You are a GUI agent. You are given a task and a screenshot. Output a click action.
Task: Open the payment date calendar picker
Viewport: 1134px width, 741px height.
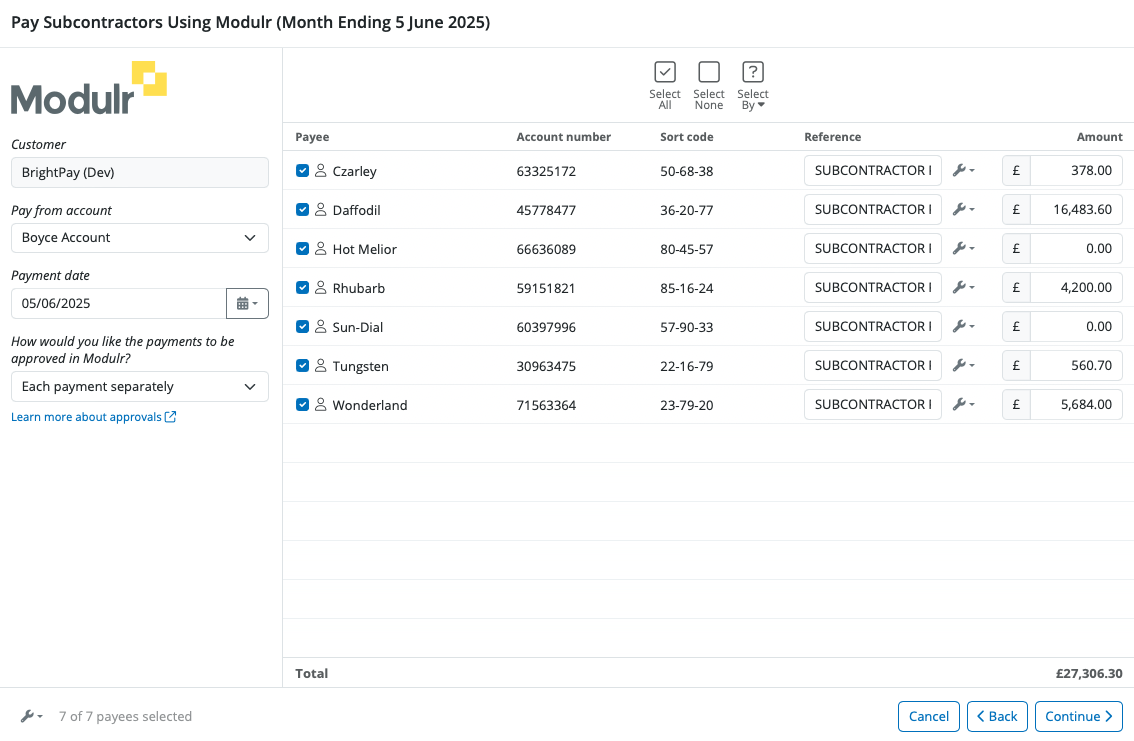247,303
